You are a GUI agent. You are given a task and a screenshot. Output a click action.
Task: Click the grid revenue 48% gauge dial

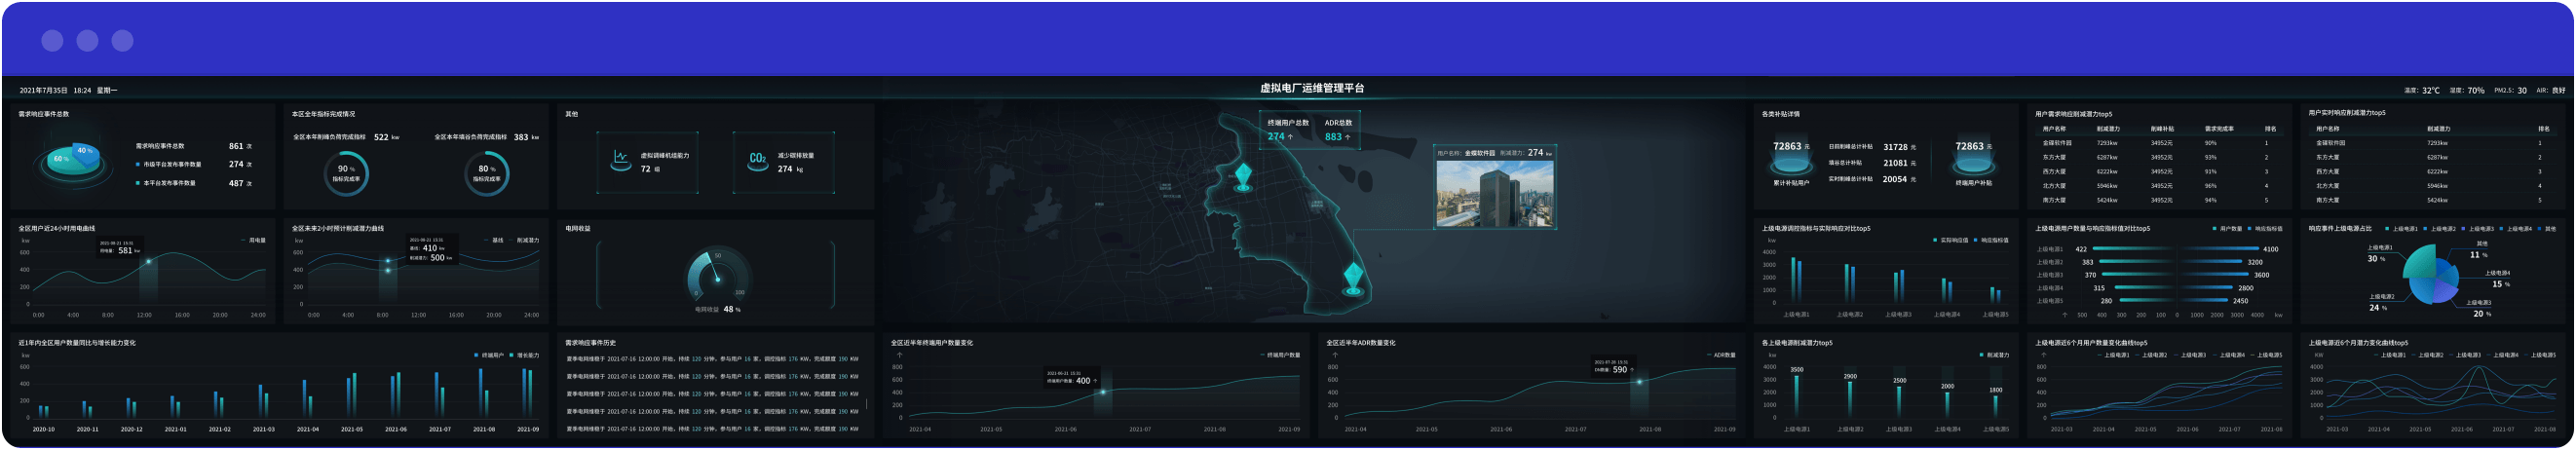tap(717, 276)
